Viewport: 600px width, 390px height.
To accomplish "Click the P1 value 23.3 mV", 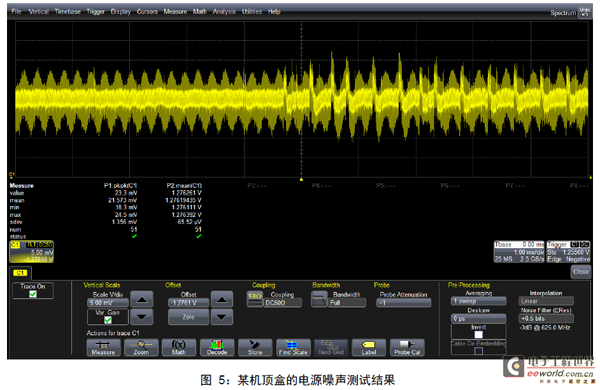I will click(126, 193).
